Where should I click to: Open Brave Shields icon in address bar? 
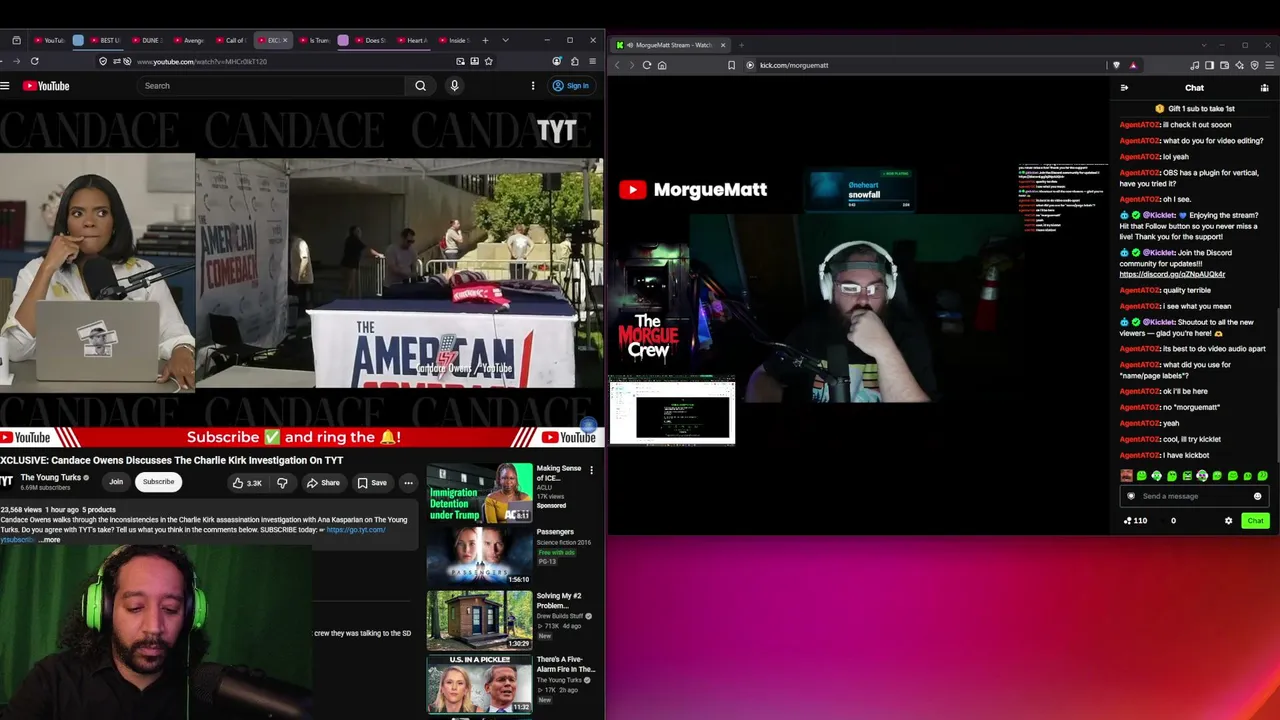pos(1117,65)
